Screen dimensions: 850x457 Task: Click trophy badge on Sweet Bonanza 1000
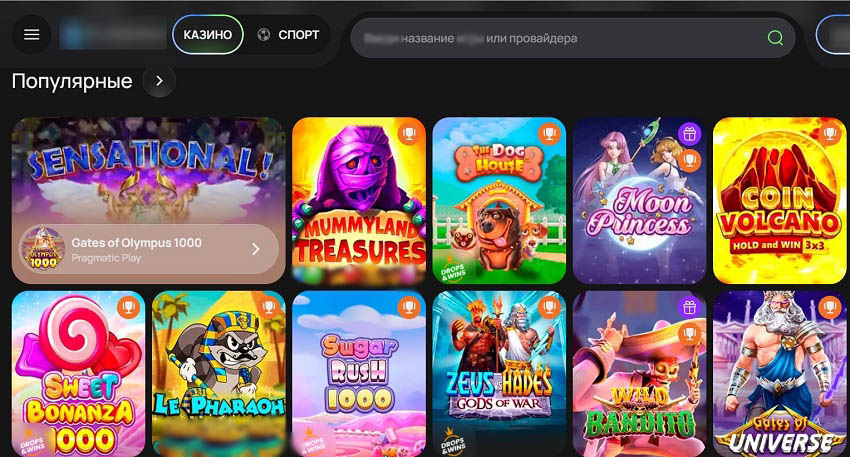(x=128, y=307)
